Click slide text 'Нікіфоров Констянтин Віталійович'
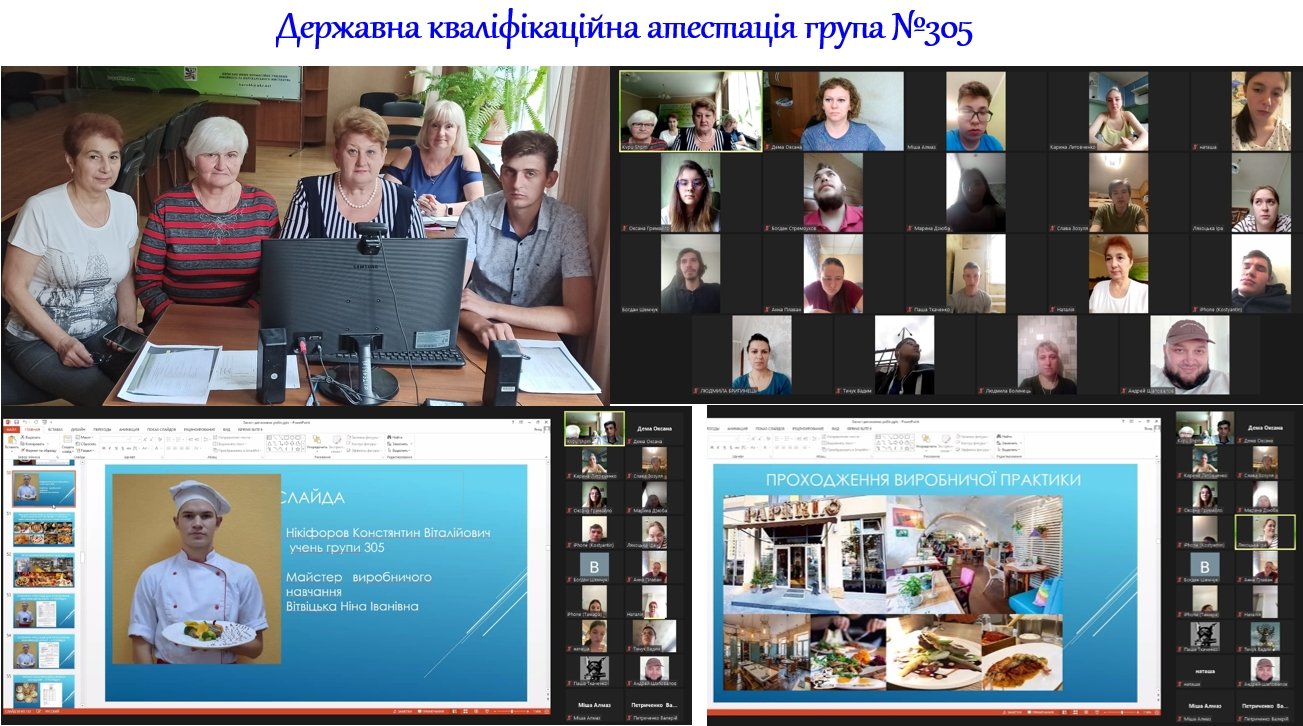The width and height of the screenshot is (1303, 726). coord(388,533)
